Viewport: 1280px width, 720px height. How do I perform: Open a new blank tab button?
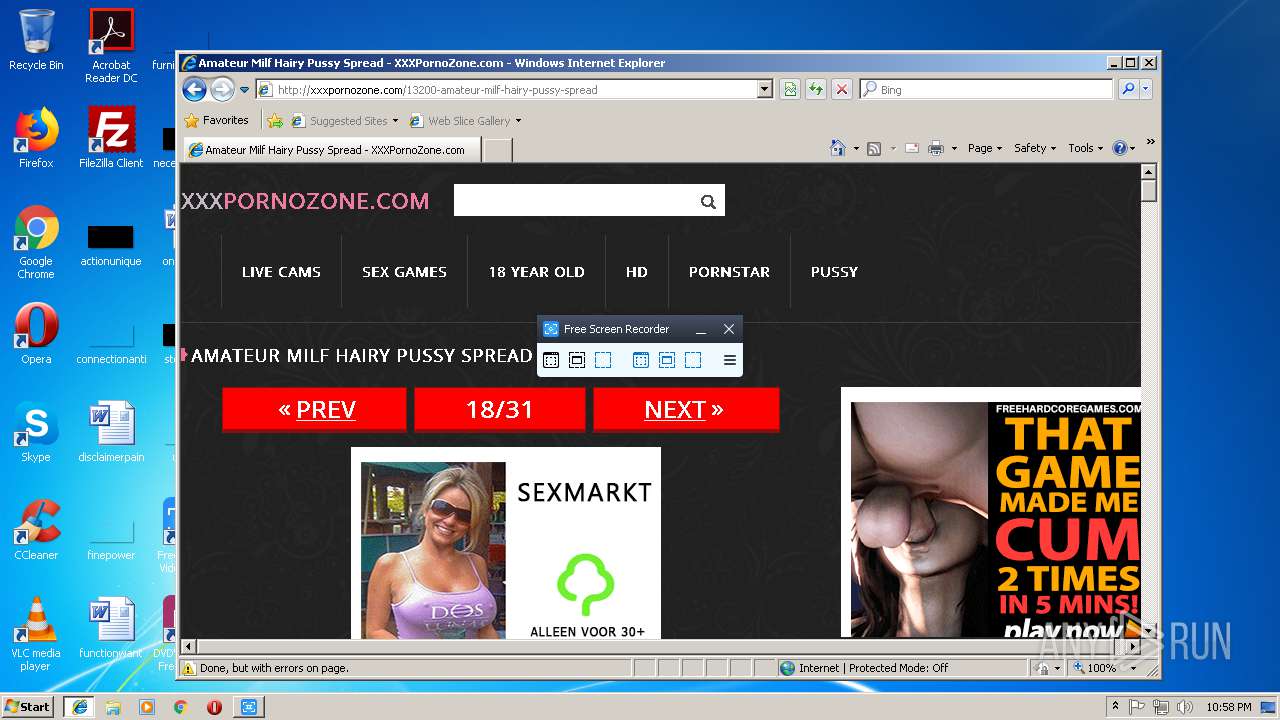point(498,150)
